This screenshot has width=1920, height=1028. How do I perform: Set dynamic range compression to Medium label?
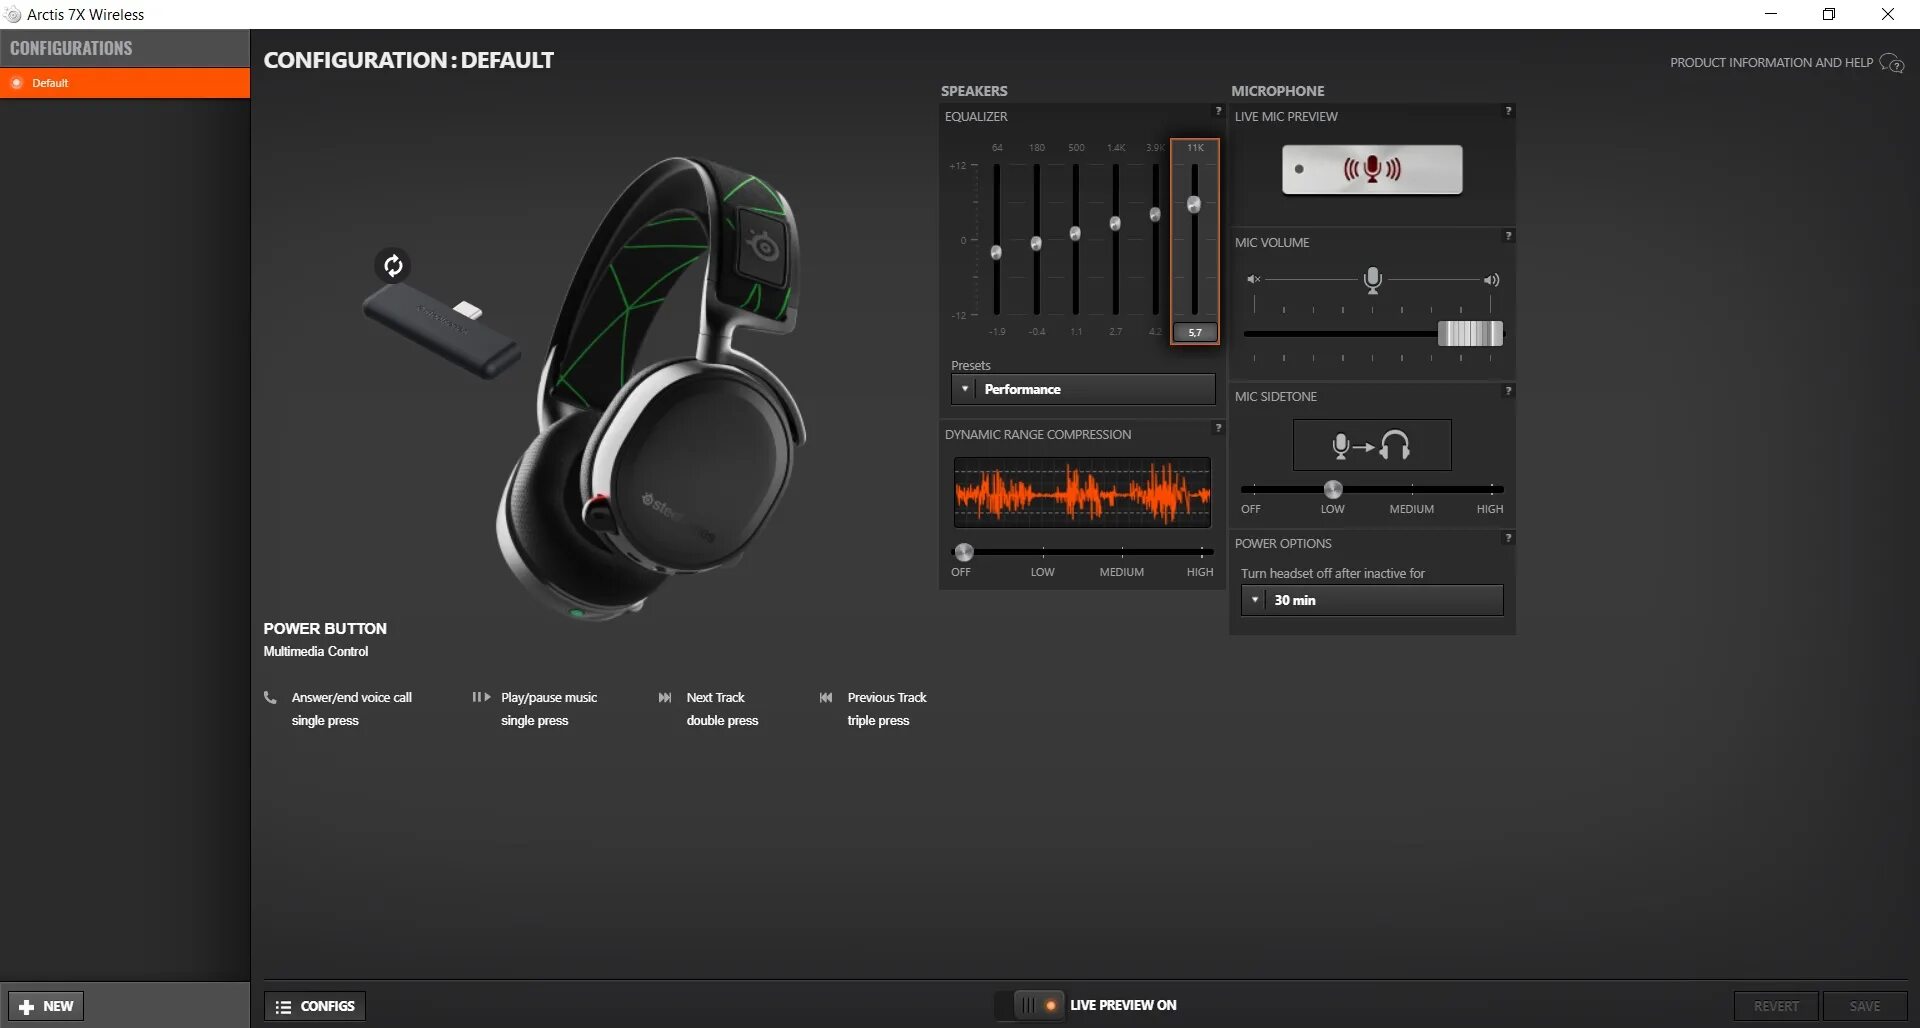coord(1121,572)
